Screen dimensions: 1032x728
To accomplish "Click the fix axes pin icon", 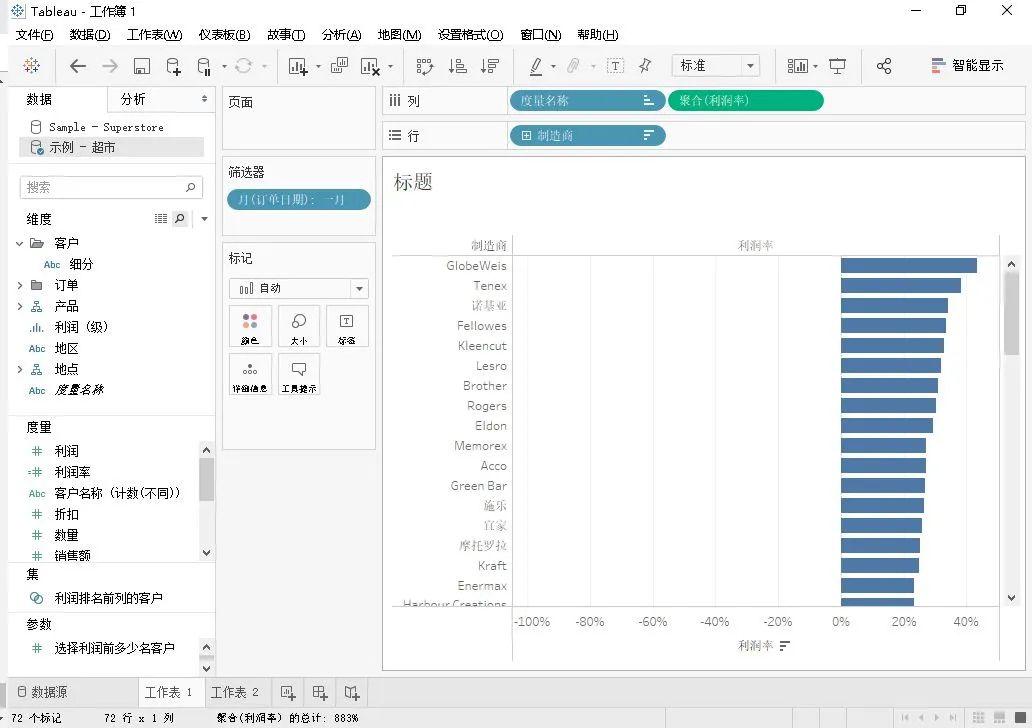I will (645, 66).
